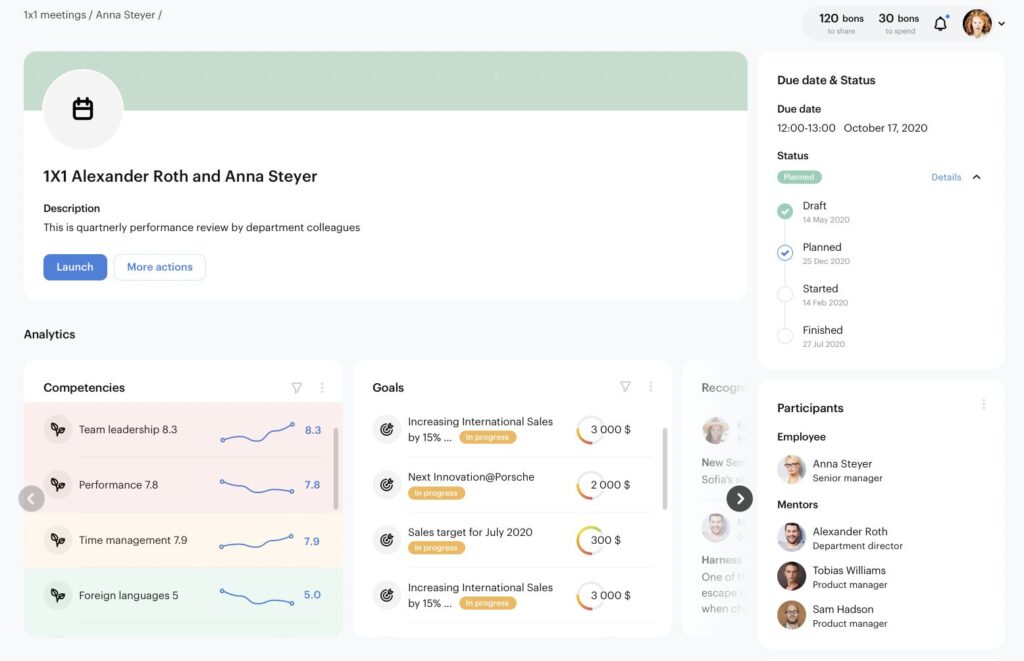The image size is (1024, 661).
Task: Click the 120 bons to share counter
Action: [841, 24]
